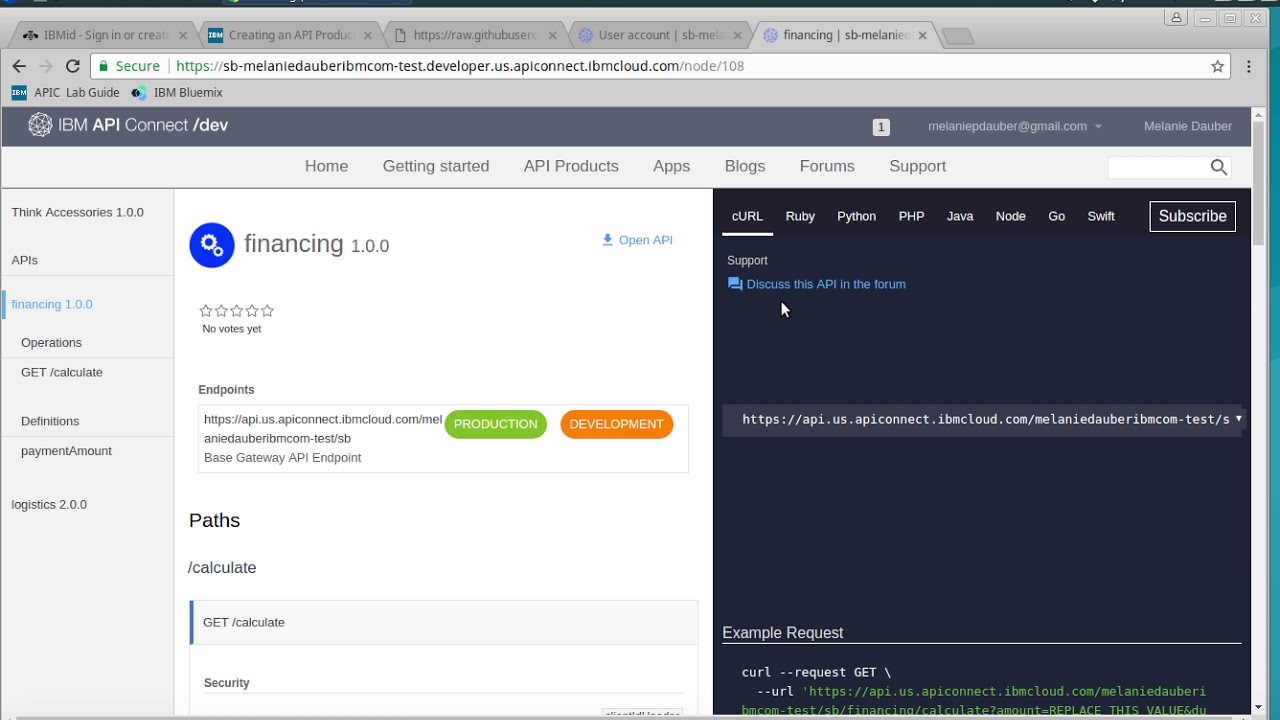
Task: Open API Products menu item
Action: 571,166
